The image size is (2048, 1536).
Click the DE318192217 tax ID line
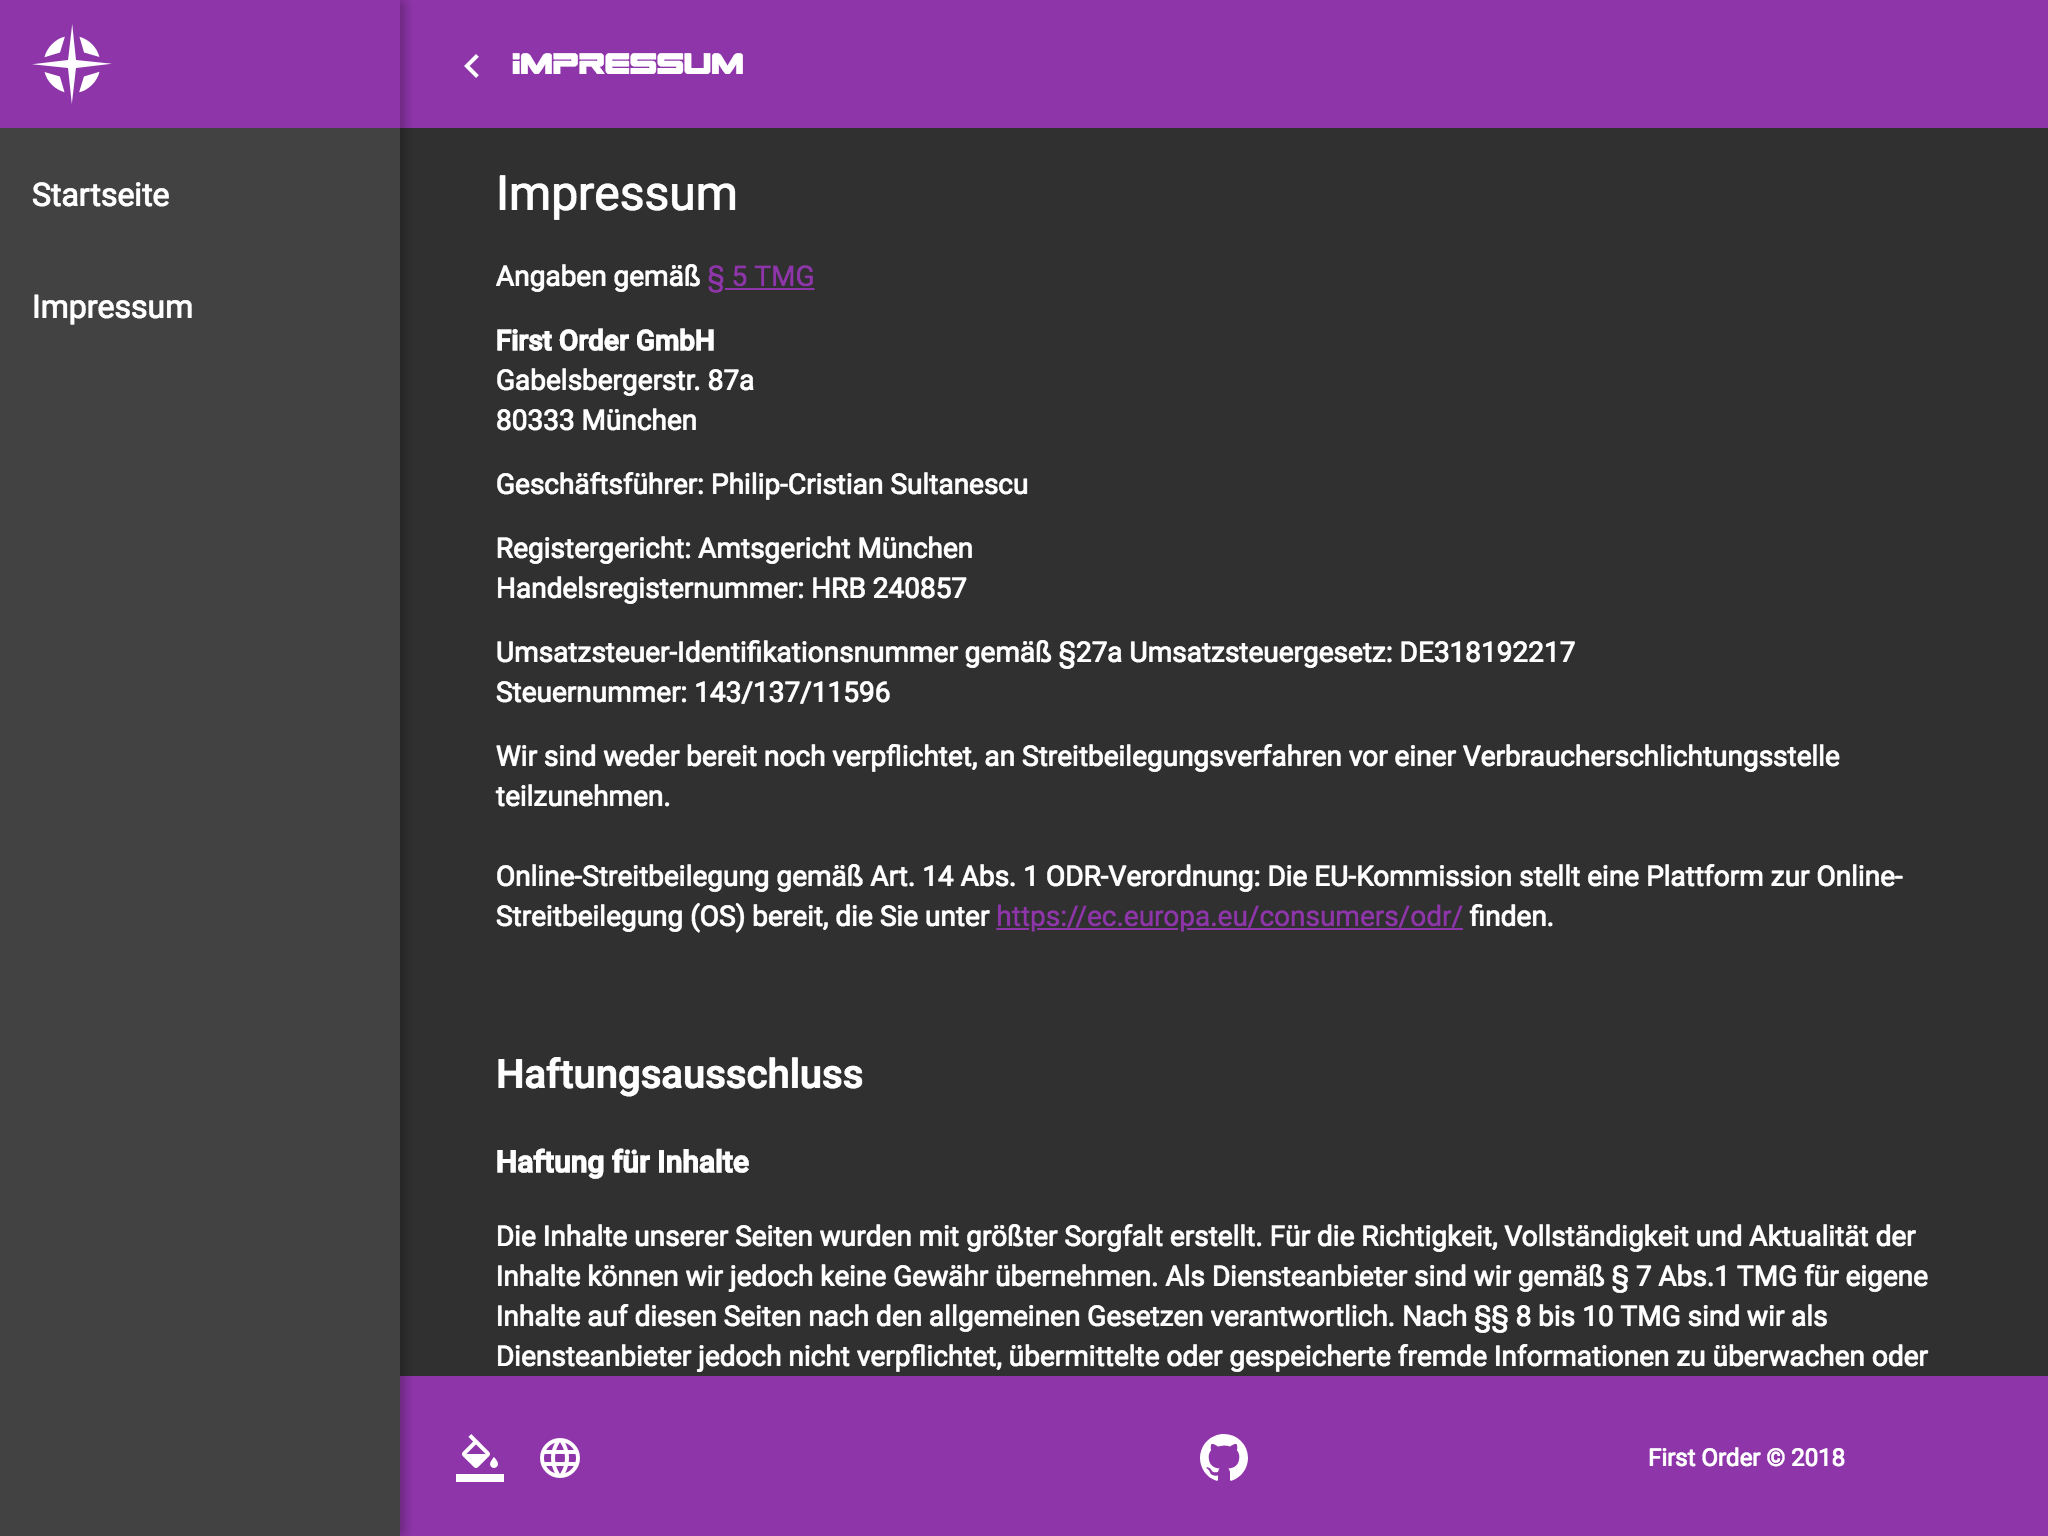pyautogui.click(x=1035, y=652)
